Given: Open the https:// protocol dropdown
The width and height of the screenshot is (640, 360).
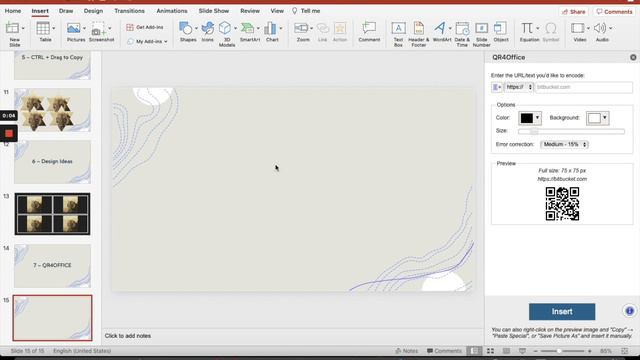Looking at the screenshot, I should point(519,87).
